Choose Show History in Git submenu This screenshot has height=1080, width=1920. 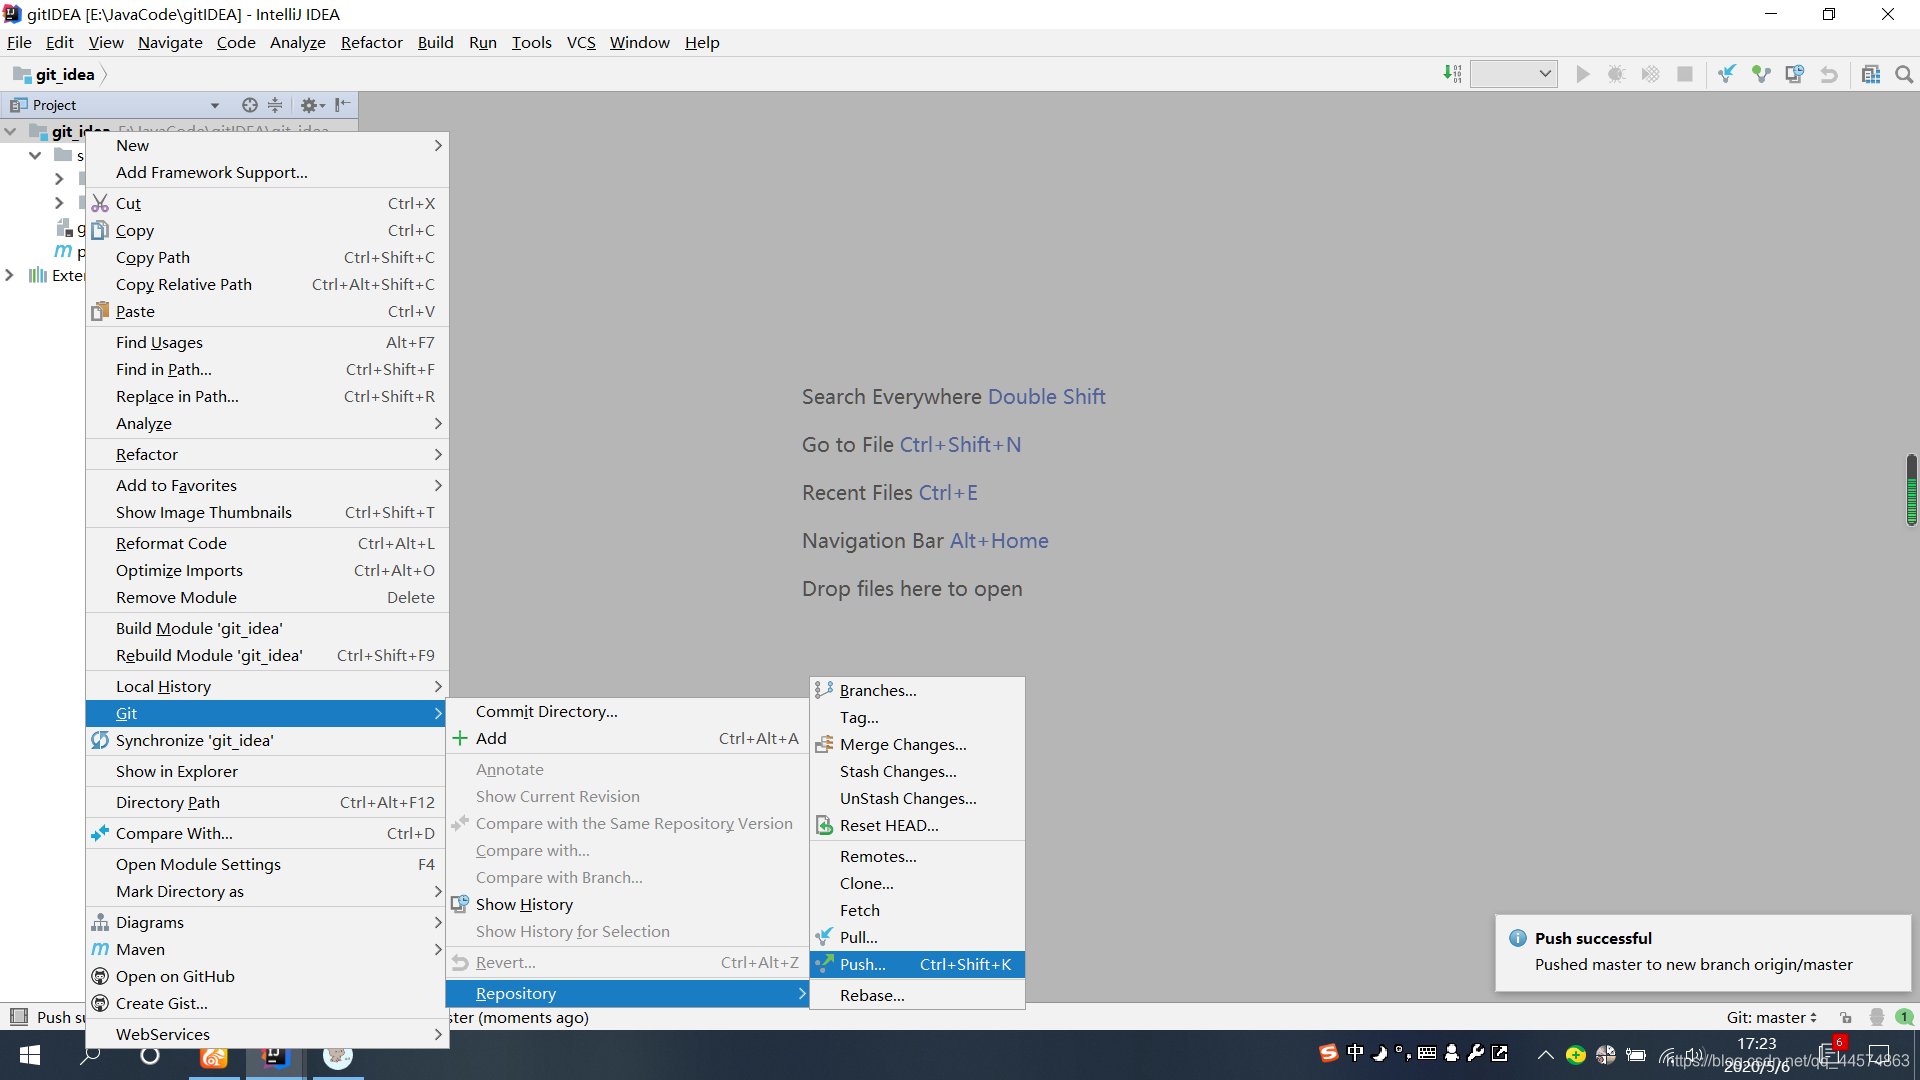(x=627, y=904)
